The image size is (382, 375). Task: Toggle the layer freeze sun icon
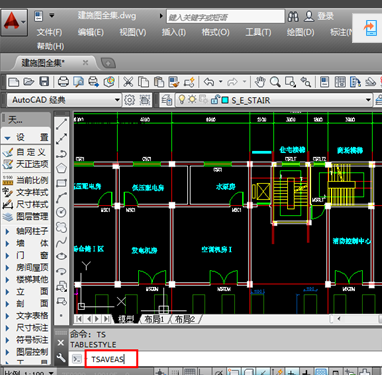(x=192, y=99)
